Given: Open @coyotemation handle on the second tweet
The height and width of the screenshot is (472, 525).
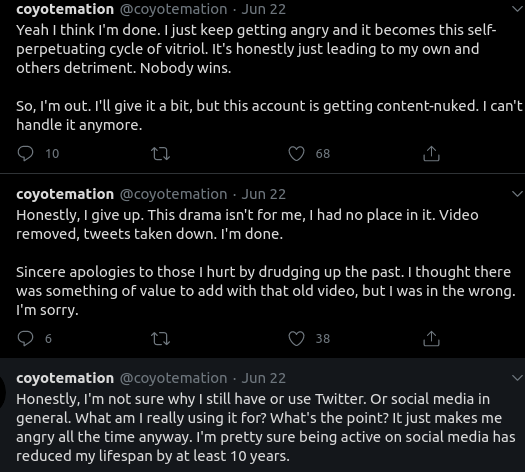Looking at the screenshot, I should (173, 194).
